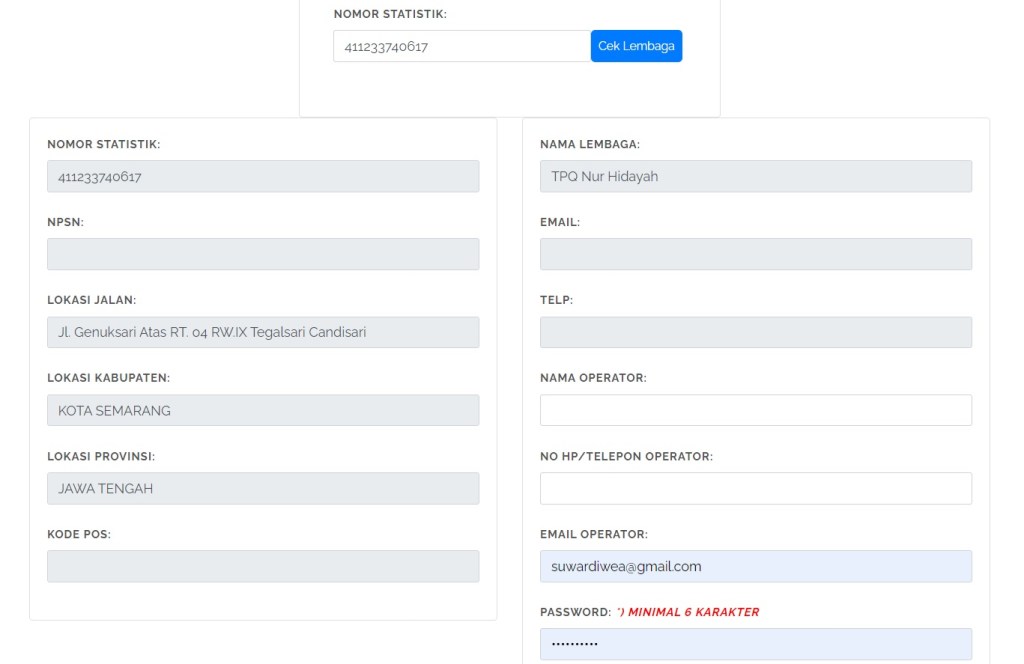Image resolution: width=1024 pixels, height=664 pixels.
Task: Click the Telp input field
Action: point(755,332)
